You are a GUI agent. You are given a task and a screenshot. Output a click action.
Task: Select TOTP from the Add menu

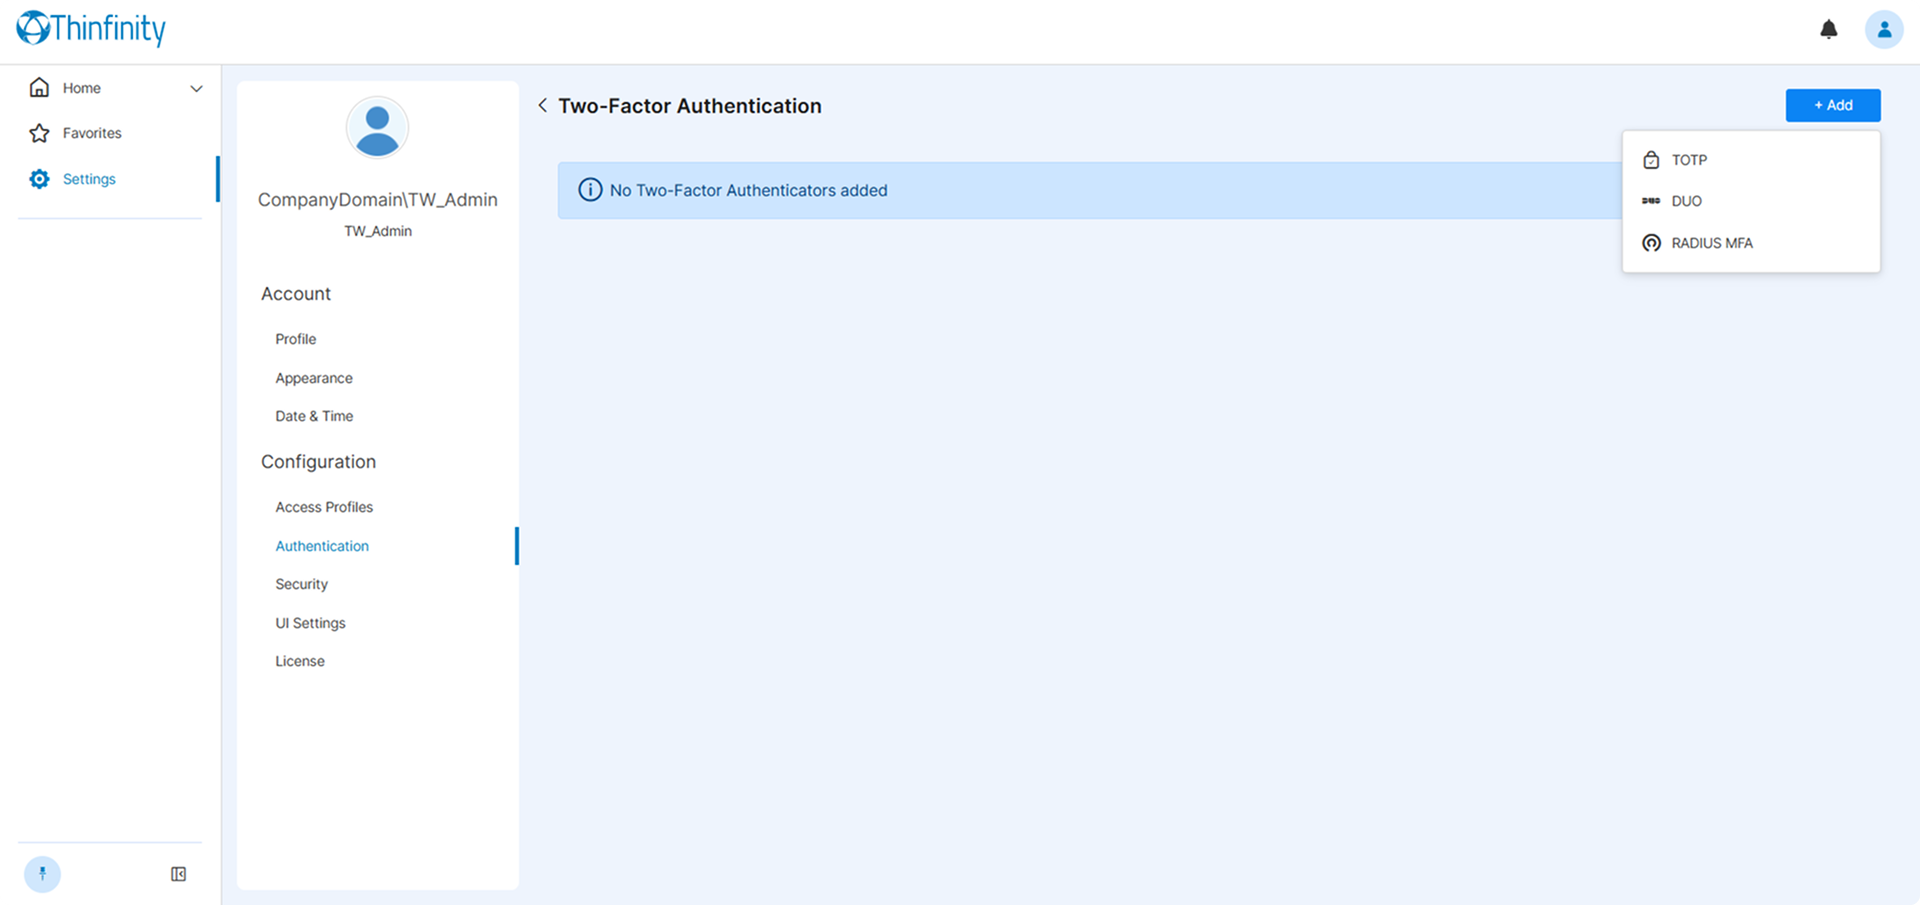pos(1751,160)
